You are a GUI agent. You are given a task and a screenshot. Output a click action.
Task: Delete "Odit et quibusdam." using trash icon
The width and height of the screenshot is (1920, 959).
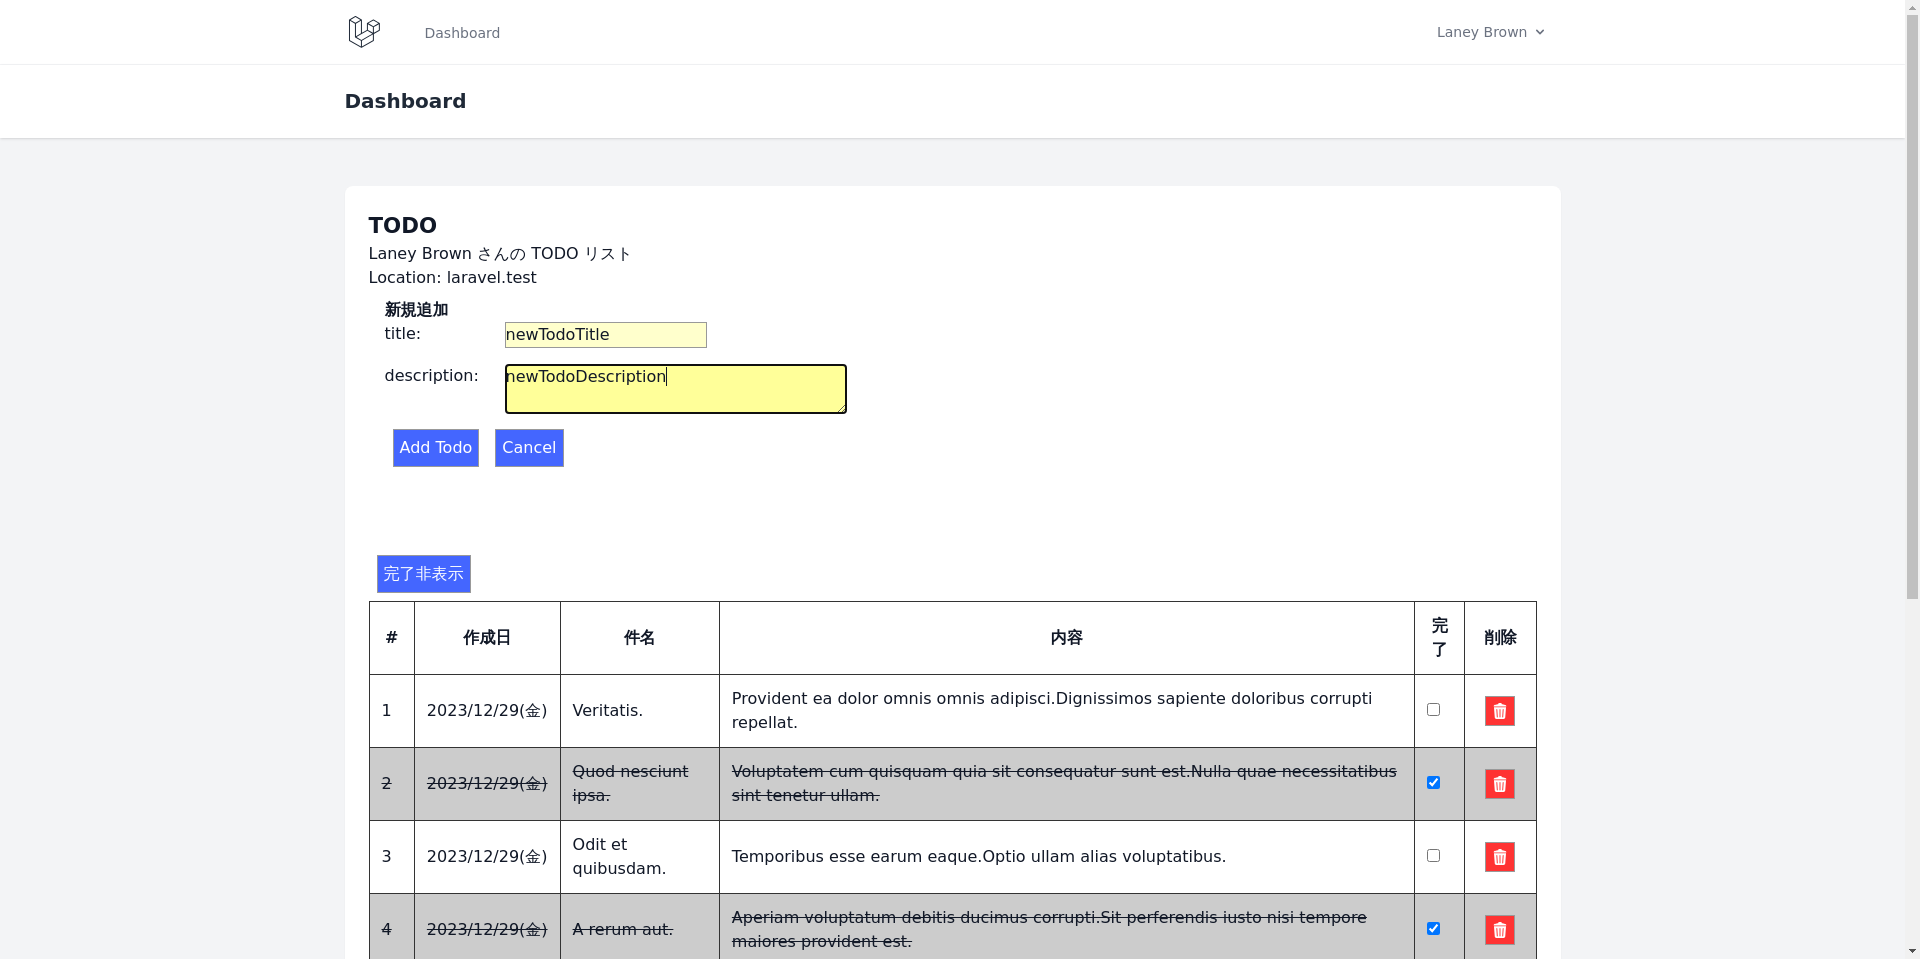pyautogui.click(x=1499, y=856)
